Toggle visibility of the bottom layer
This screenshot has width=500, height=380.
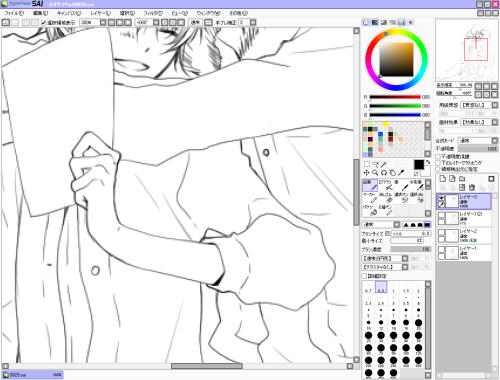[441, 250]
